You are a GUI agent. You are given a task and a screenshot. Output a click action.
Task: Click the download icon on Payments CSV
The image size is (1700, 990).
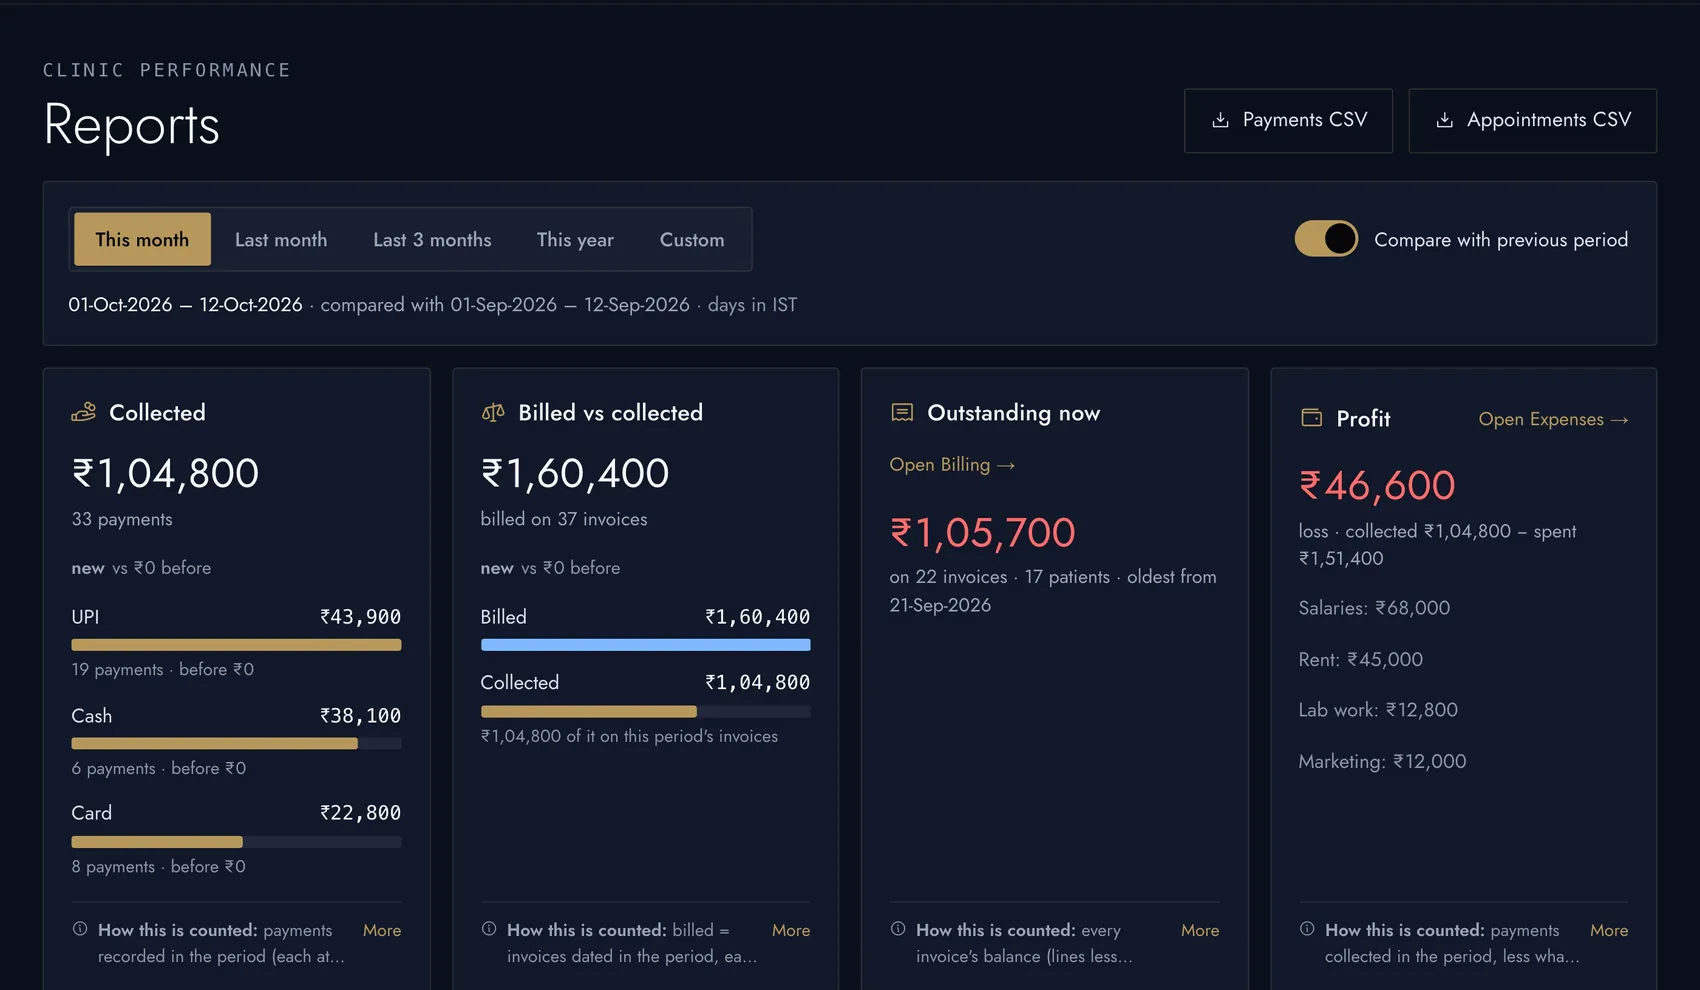(x=1220, y=120)
